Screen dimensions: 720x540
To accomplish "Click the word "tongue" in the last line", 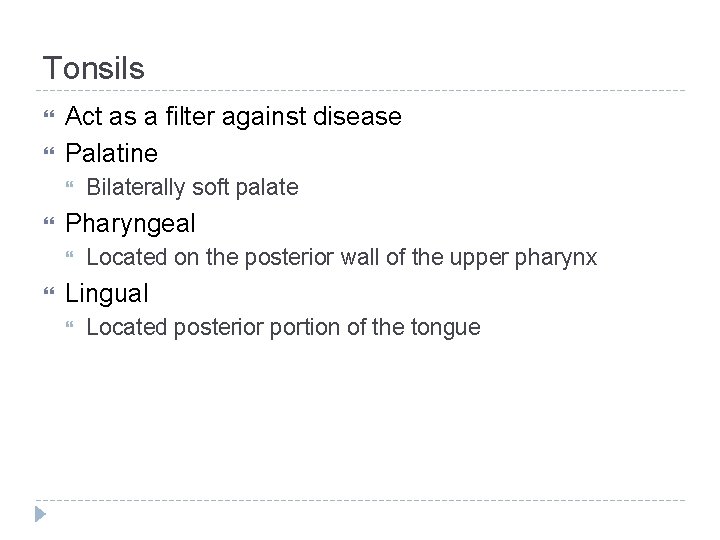I will 447,328.
